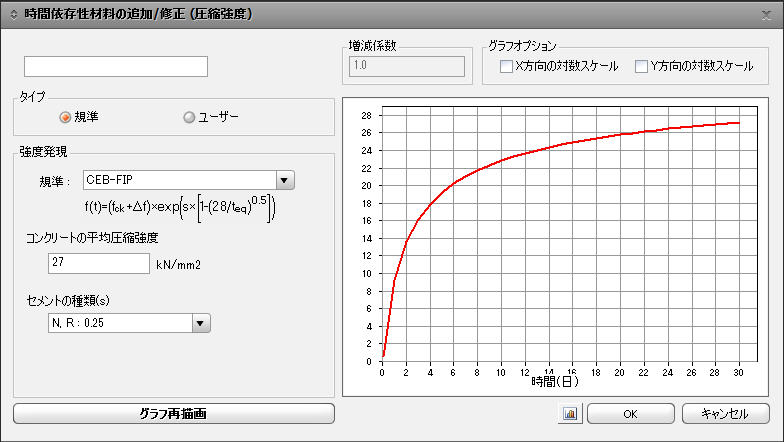
Task: Choose the ユーザー radio option
Action: click(189, 117)
